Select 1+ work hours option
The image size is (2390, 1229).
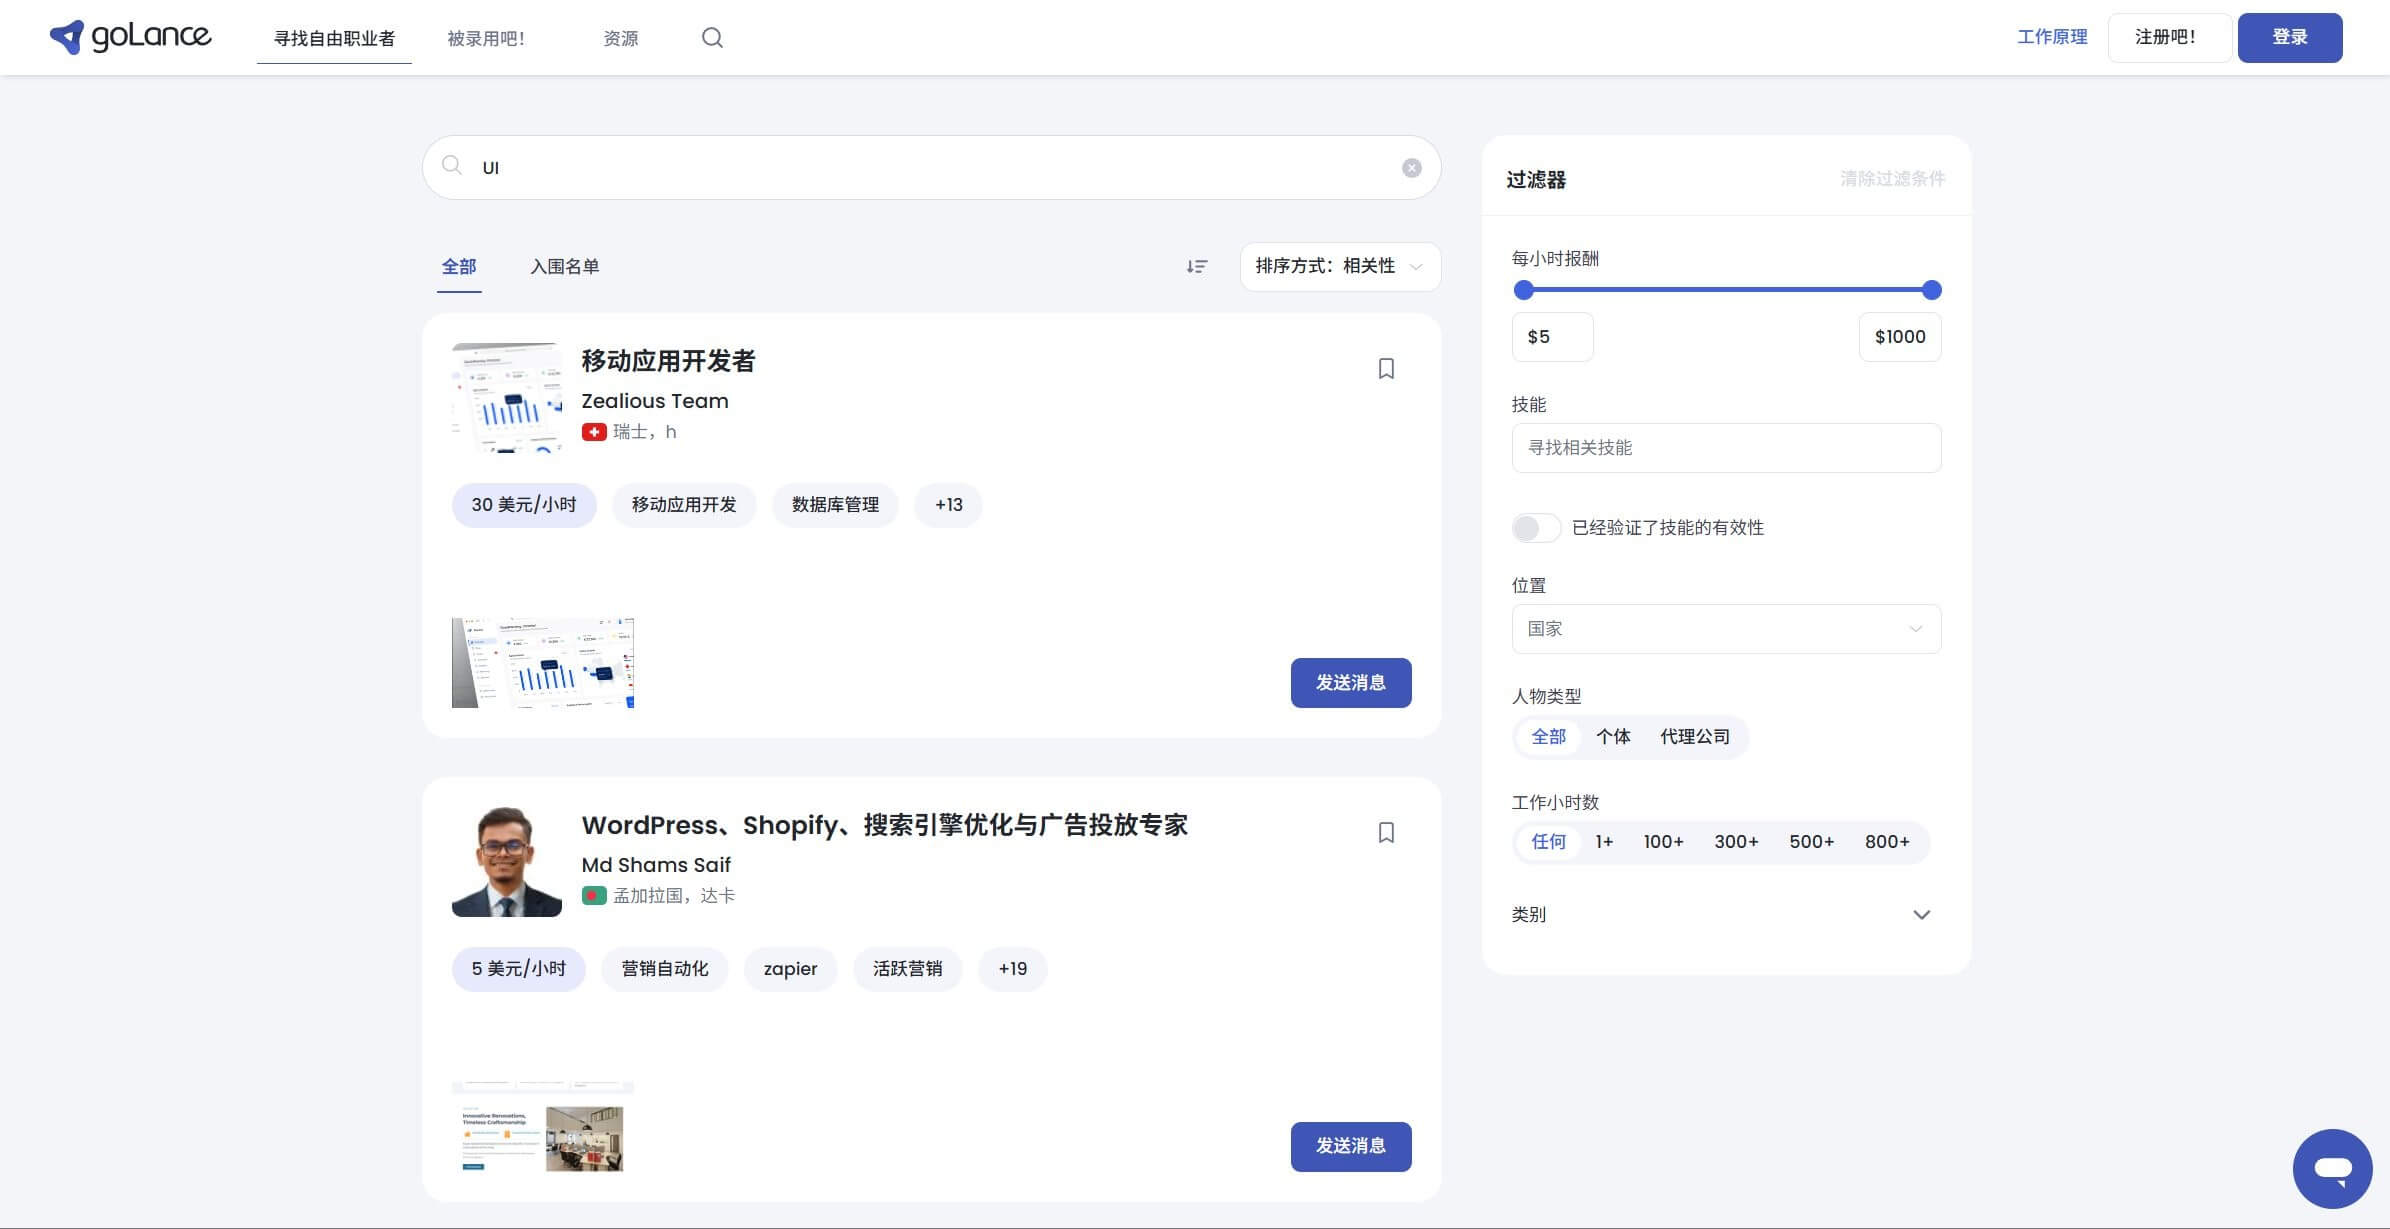[1604, 842]
